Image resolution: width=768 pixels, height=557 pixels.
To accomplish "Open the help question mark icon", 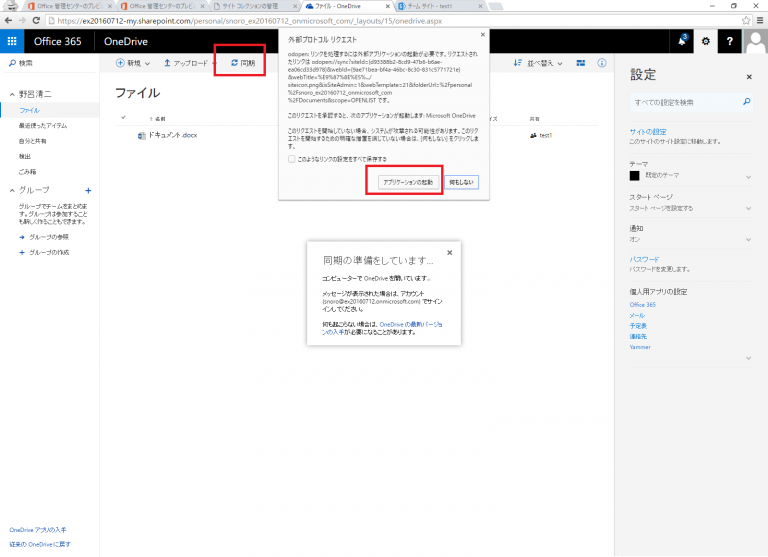I will pyautogui.click(x=730, y=41).
